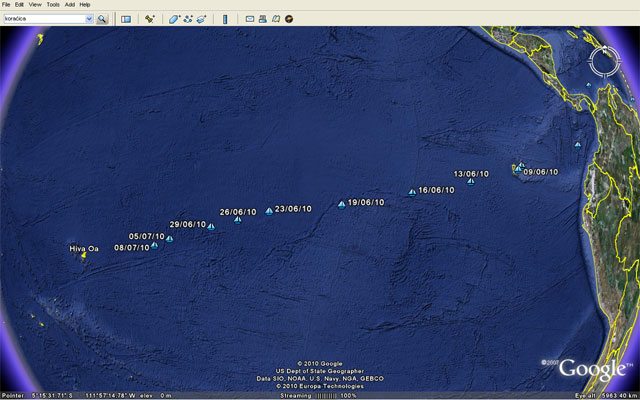Viewport: 640px width, 400px height.
Task: Click the compass navigation ring
Action: pos(604,61)
